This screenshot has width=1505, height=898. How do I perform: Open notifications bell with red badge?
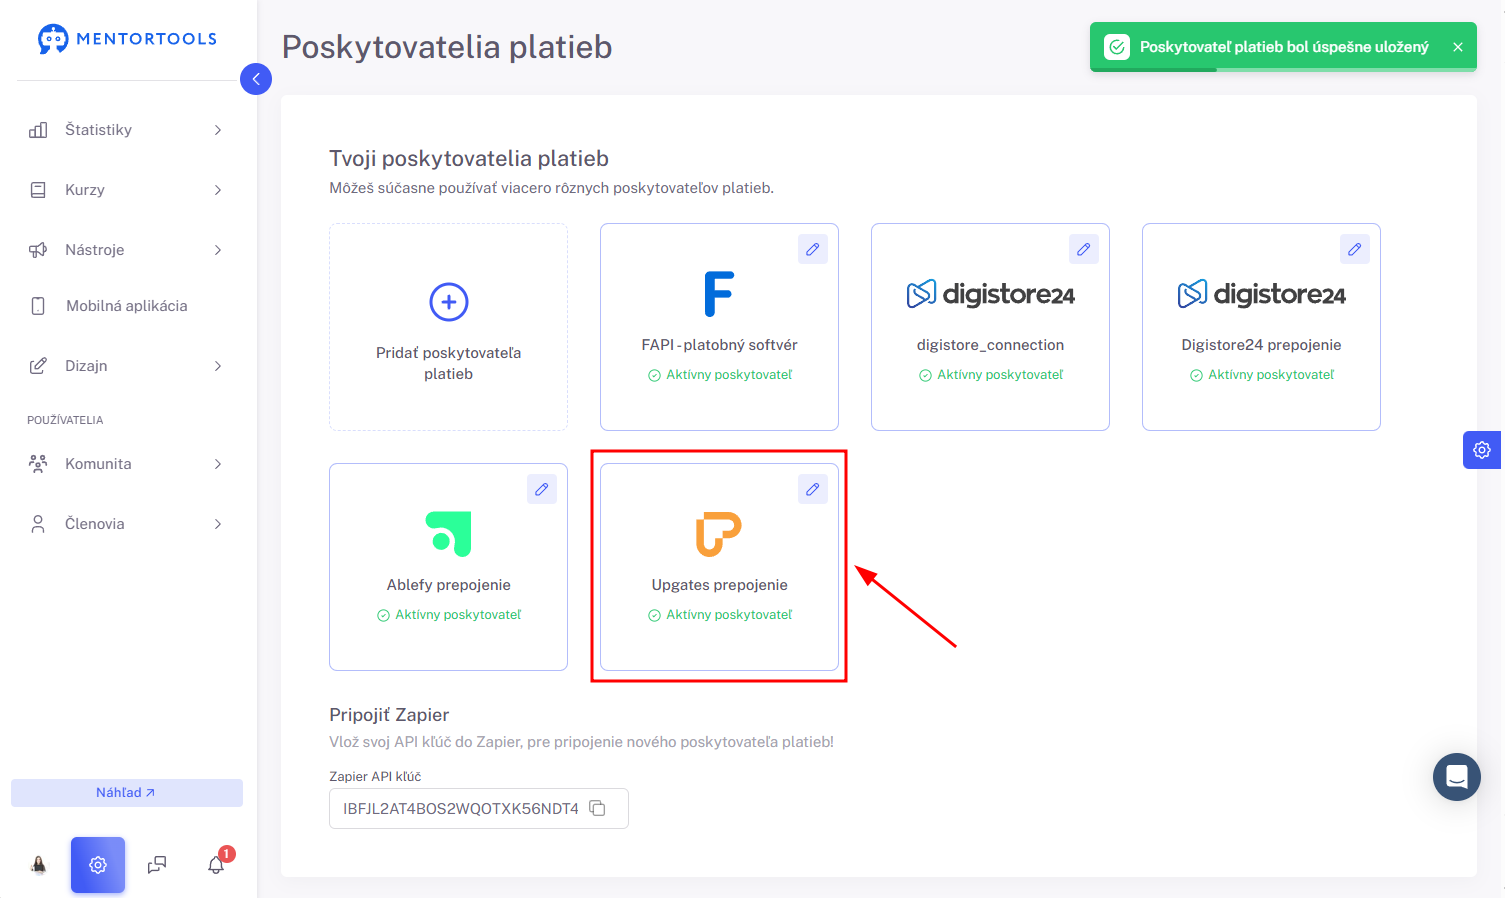coord(217,864)
